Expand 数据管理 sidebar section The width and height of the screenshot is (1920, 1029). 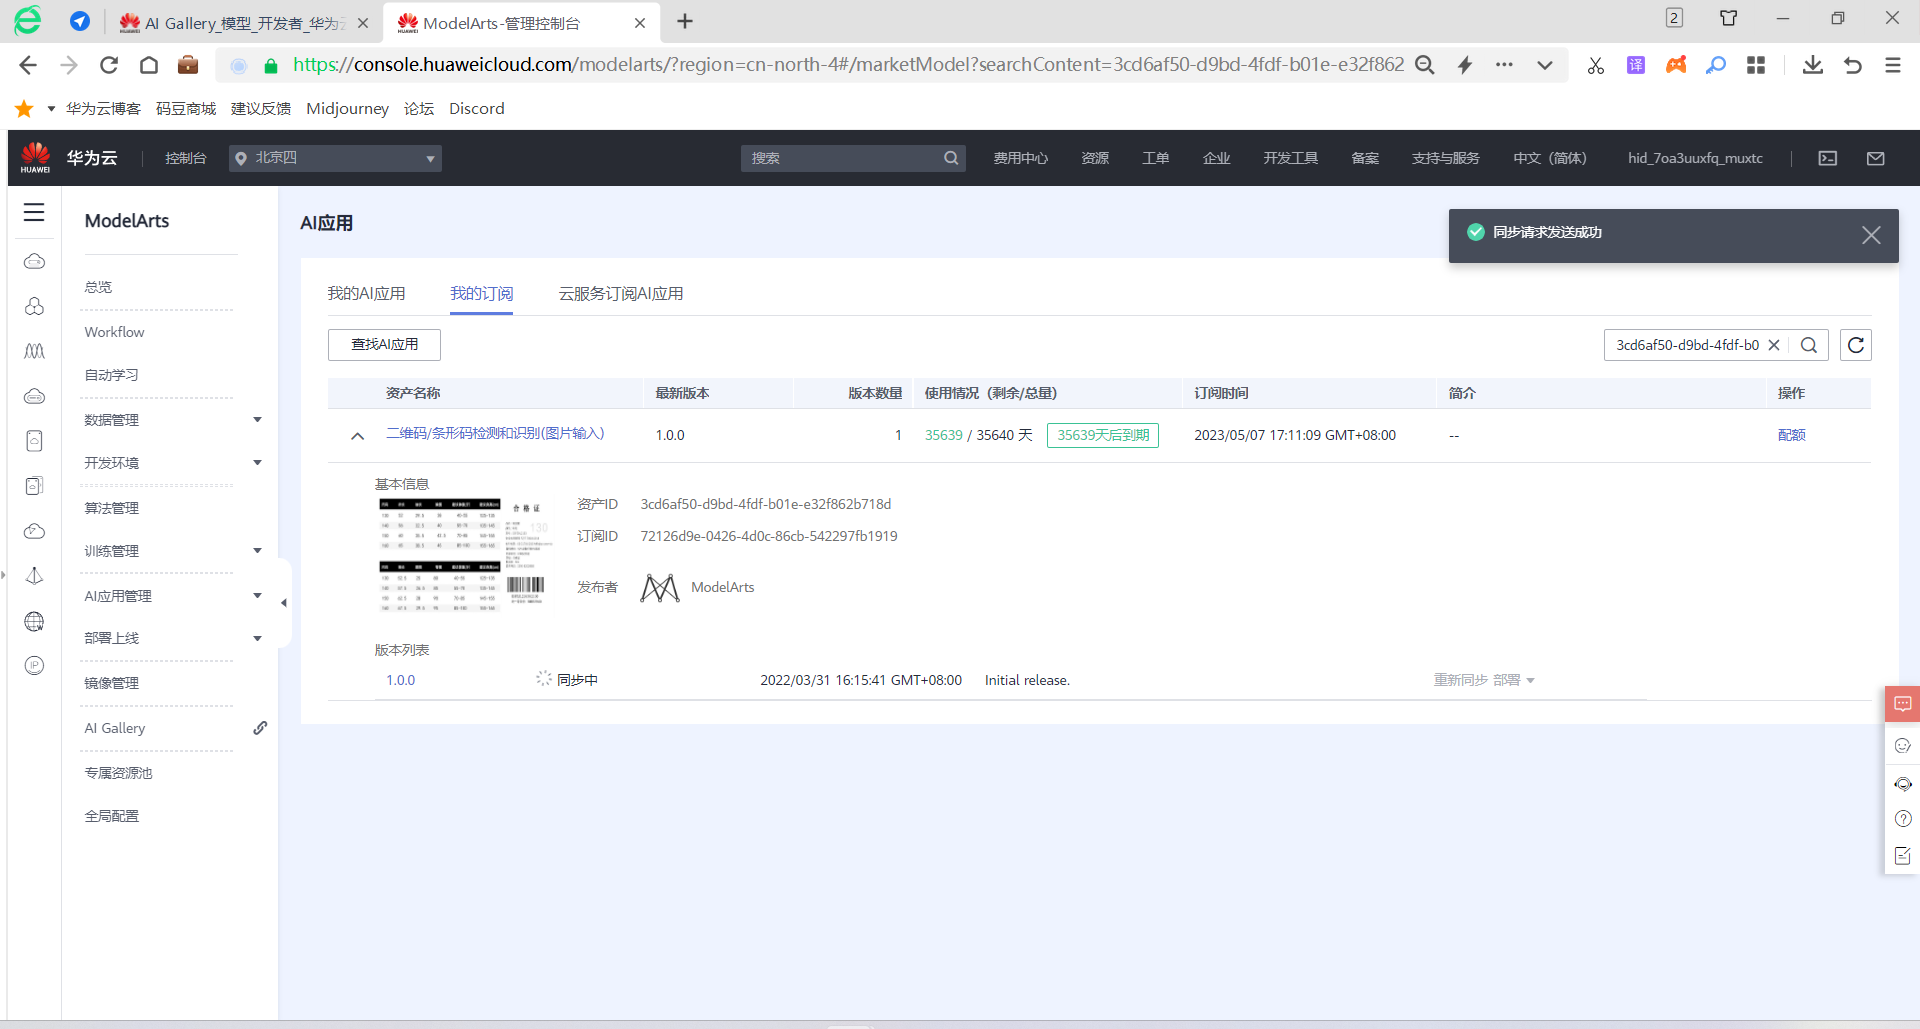(257, 420)
